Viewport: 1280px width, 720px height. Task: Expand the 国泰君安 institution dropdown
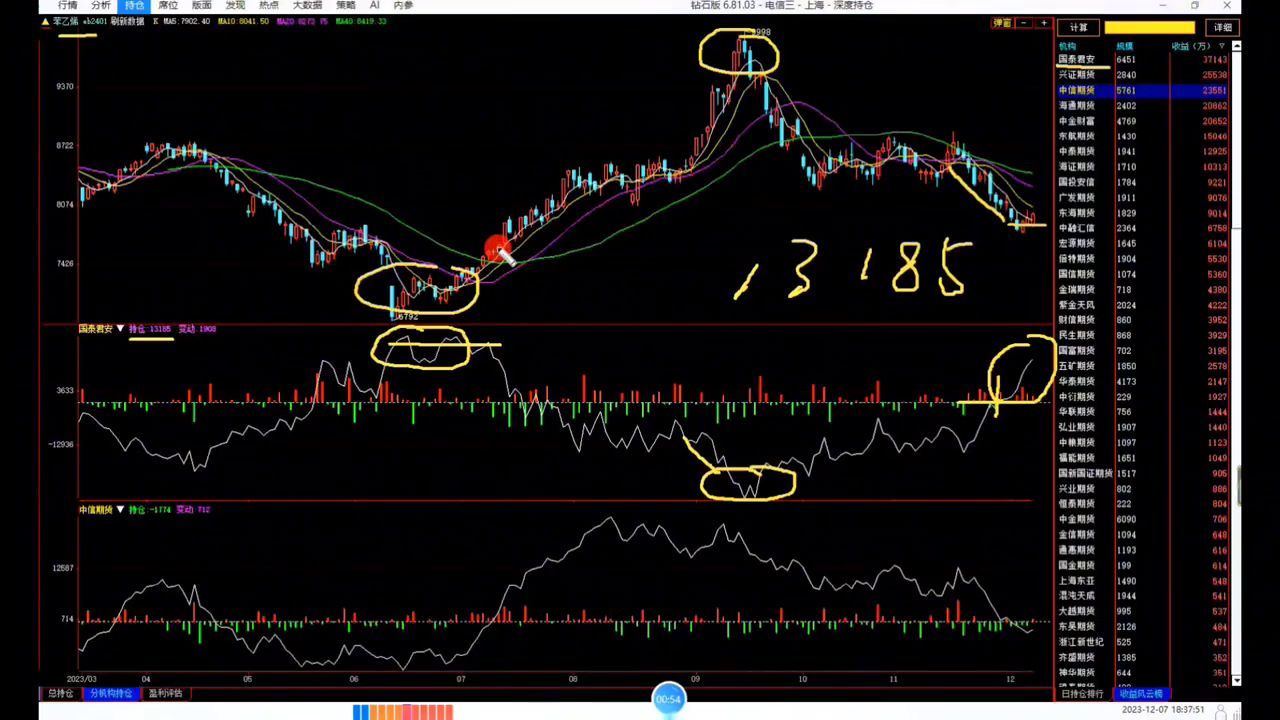[120, 329]
